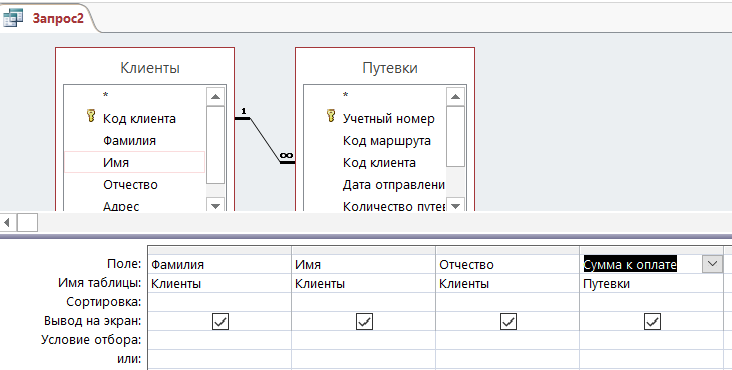
Task: Untick the show checkbox for Сумма к оплате
Action: (x=652, y=321)
